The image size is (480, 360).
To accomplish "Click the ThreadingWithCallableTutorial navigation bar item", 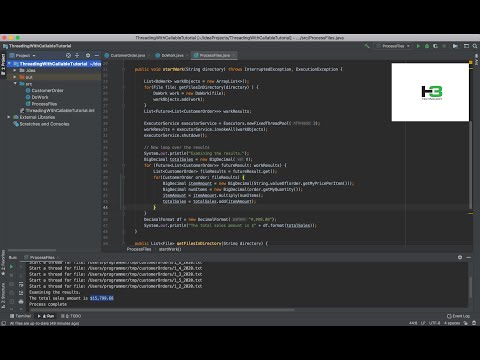I will pos(37,46).
